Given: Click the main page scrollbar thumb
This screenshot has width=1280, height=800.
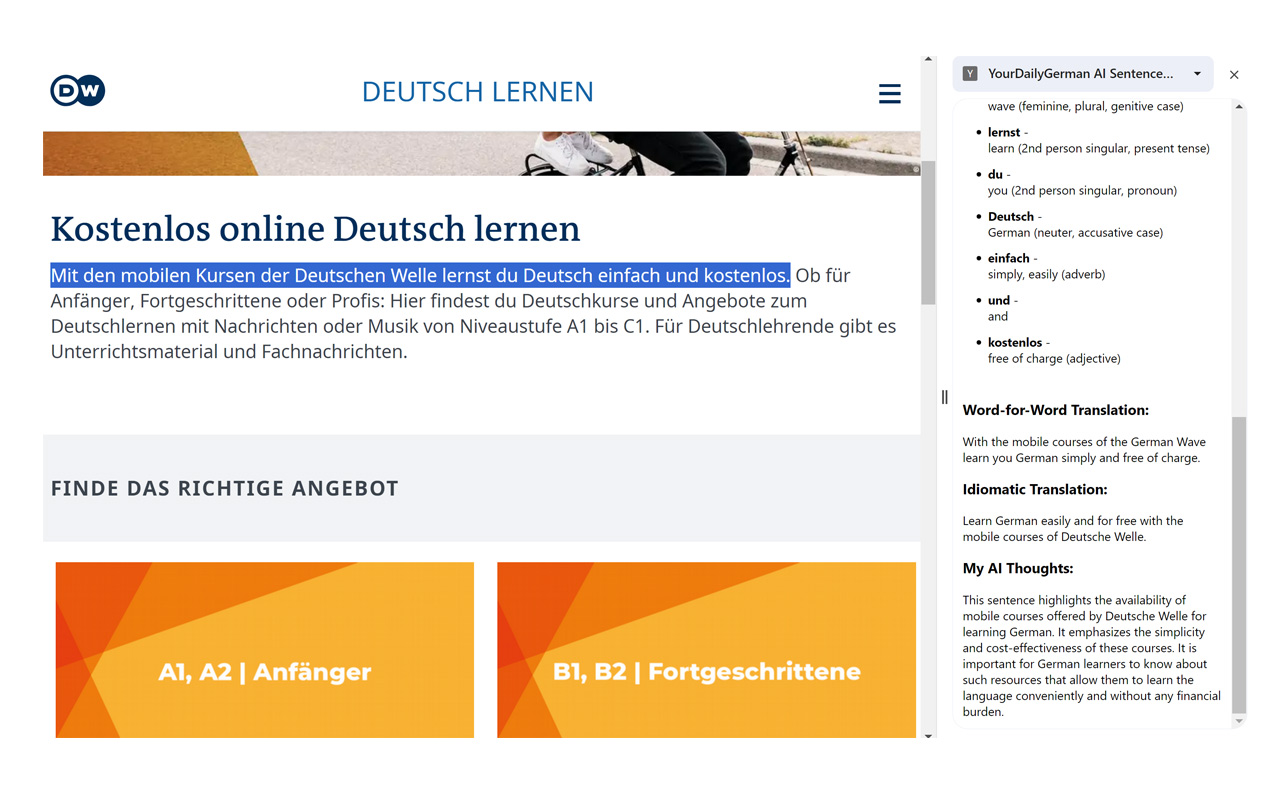Looking at the screenshot, I should (x=928, y=232).
